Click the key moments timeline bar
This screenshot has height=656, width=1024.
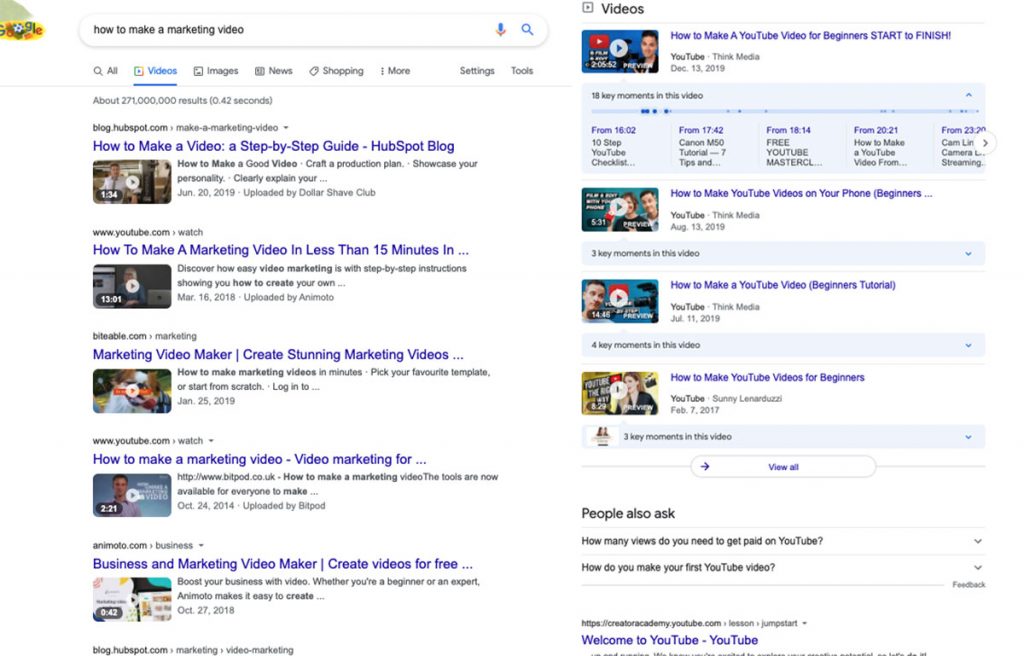click(786, 111)
